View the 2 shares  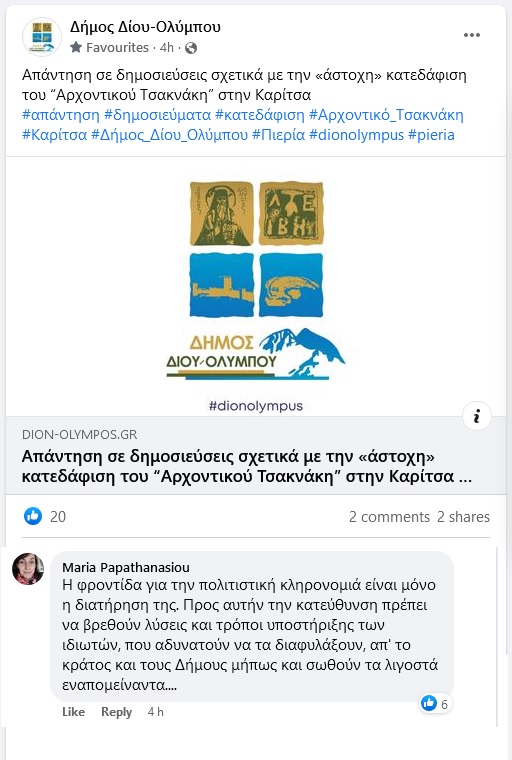(x=463, y=517)
